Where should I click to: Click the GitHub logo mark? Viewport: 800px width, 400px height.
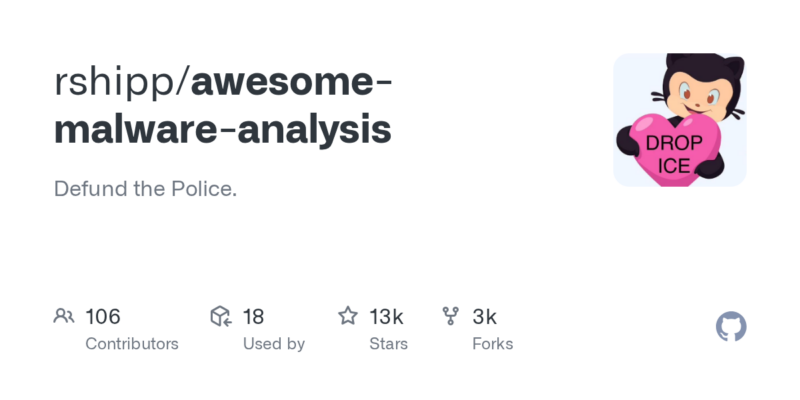[732, 327]
